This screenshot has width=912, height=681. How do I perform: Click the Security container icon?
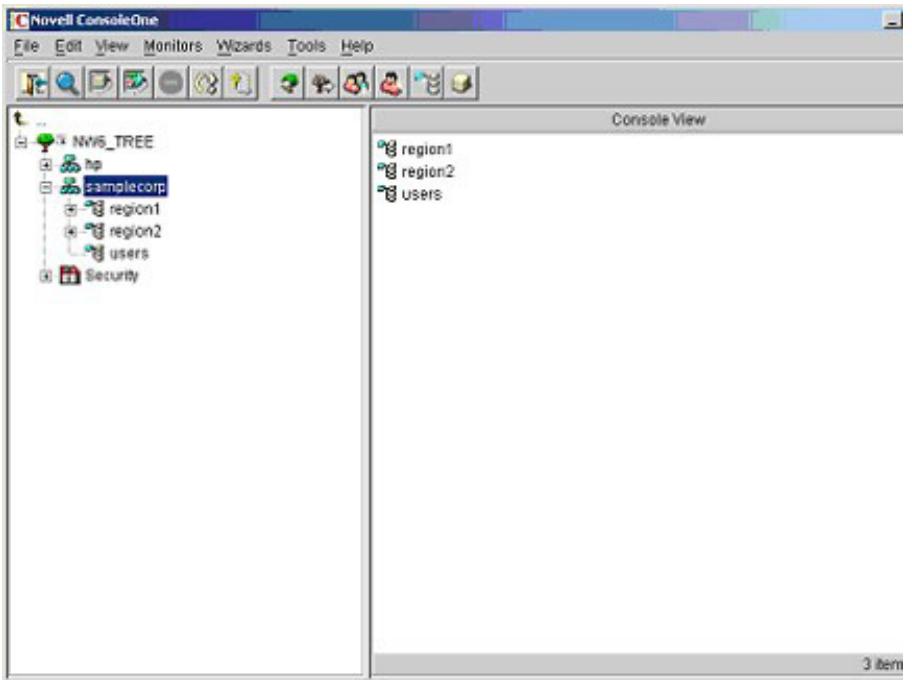click(x=70, y=275)
